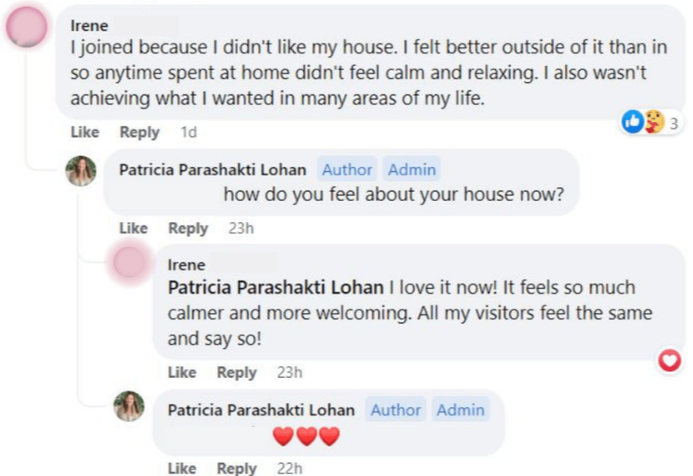Click Patricia Parashakti Lohan name on first reply

[x=213, y=170]
